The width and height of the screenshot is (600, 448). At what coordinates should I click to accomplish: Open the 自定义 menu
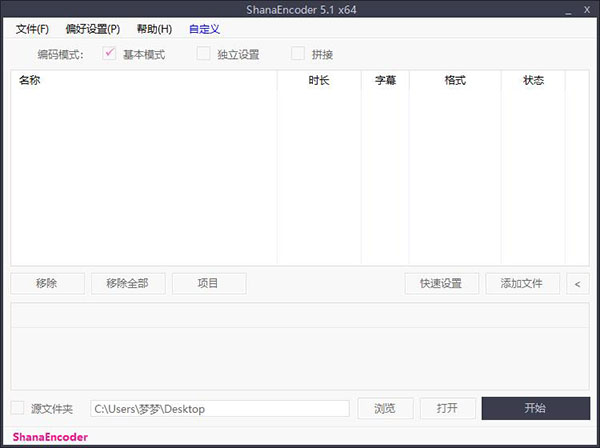204,29
